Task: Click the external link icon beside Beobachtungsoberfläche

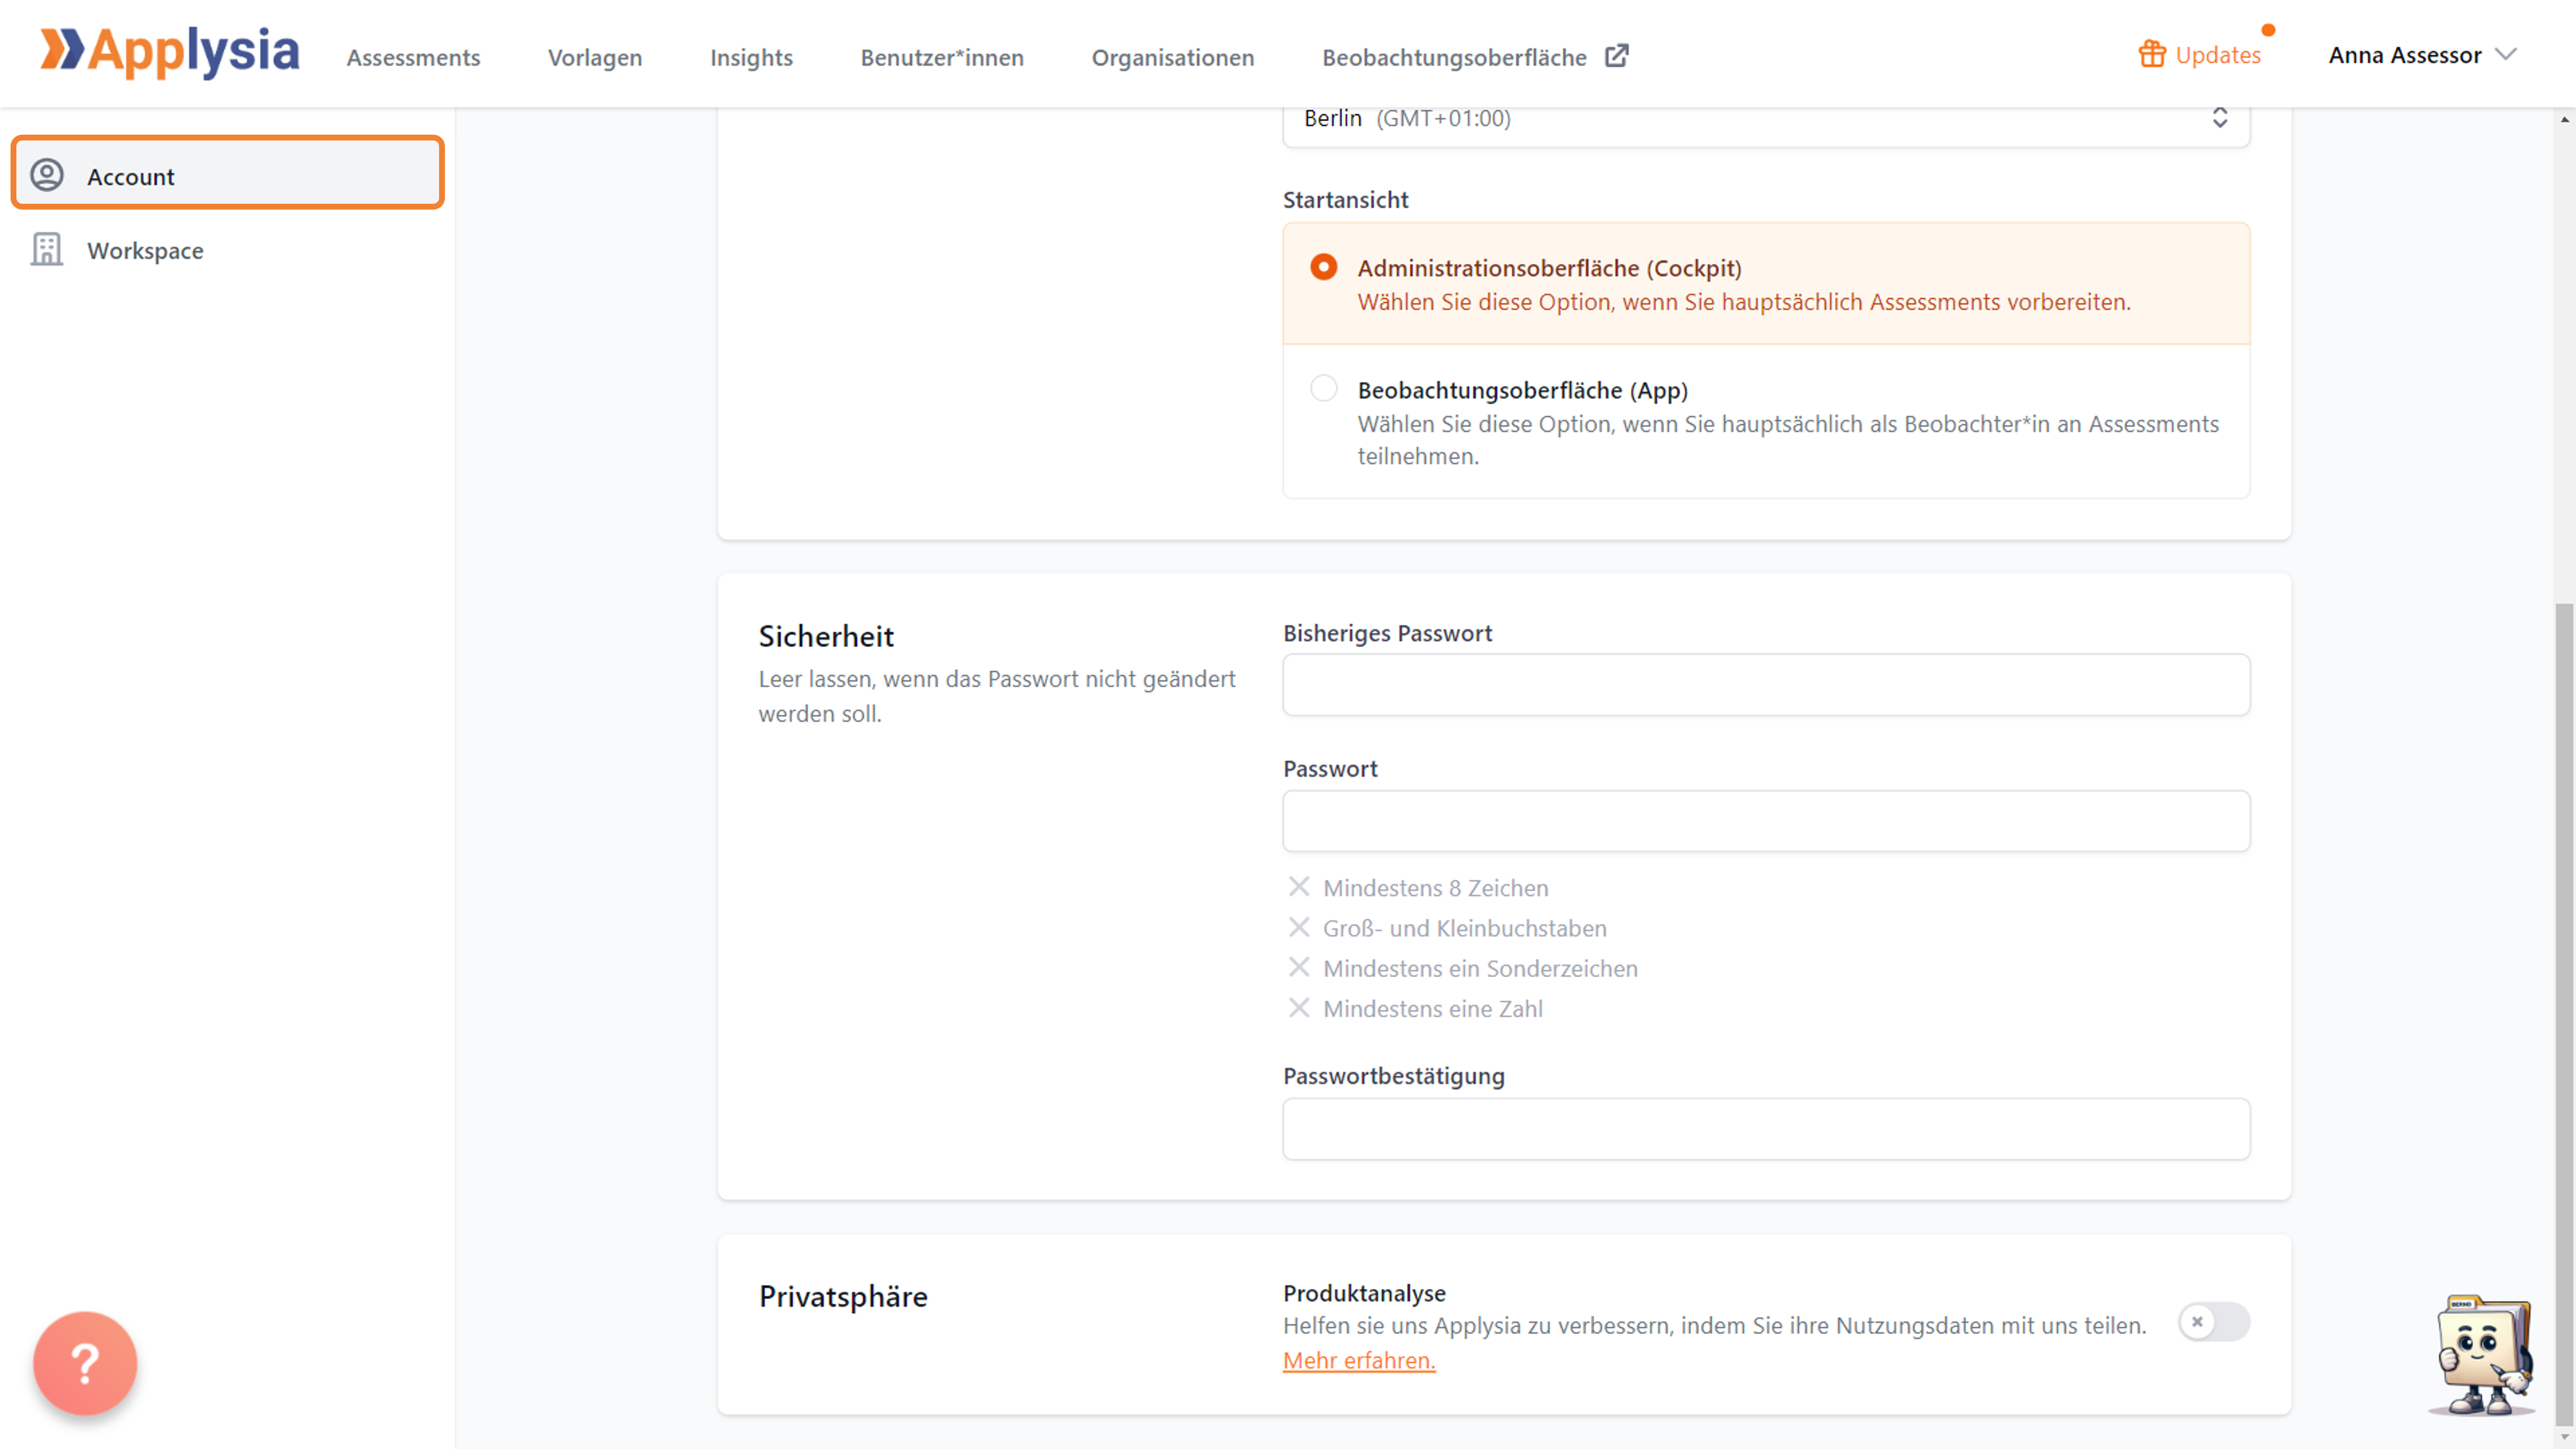Action: click(x=1616, y=56)
